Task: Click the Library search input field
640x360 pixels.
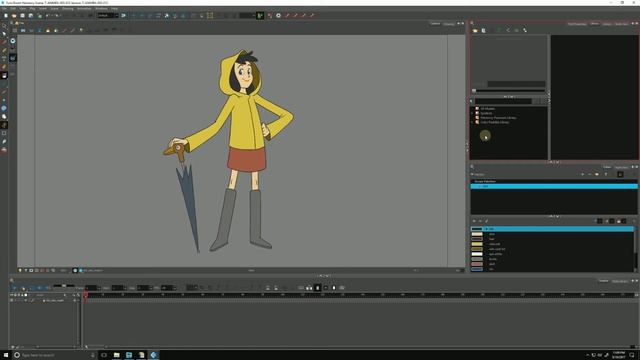Action: (x=503, y=101)
